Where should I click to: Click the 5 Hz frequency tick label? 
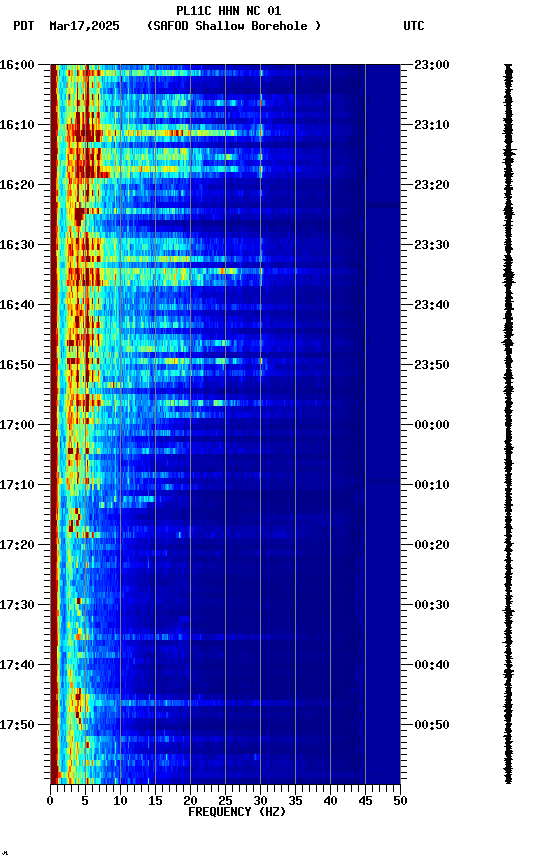pos(85,801)
